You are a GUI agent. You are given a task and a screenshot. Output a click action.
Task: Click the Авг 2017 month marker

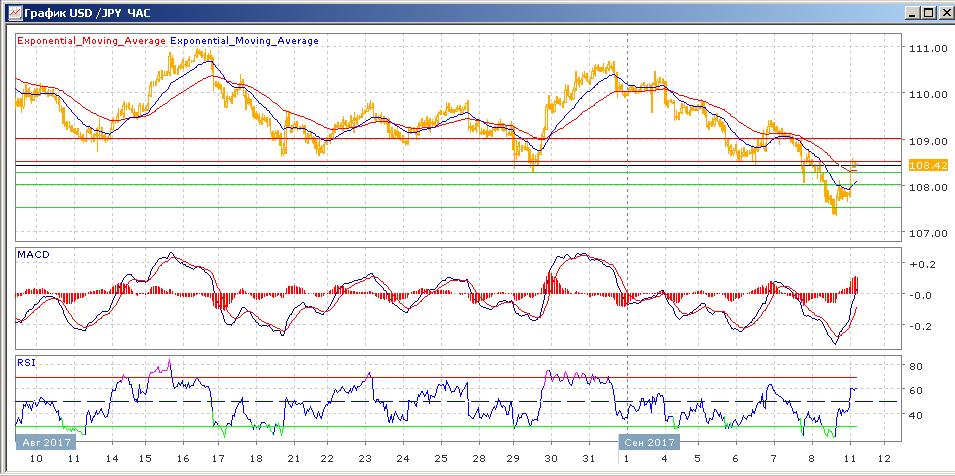click(x=43, y=440)
